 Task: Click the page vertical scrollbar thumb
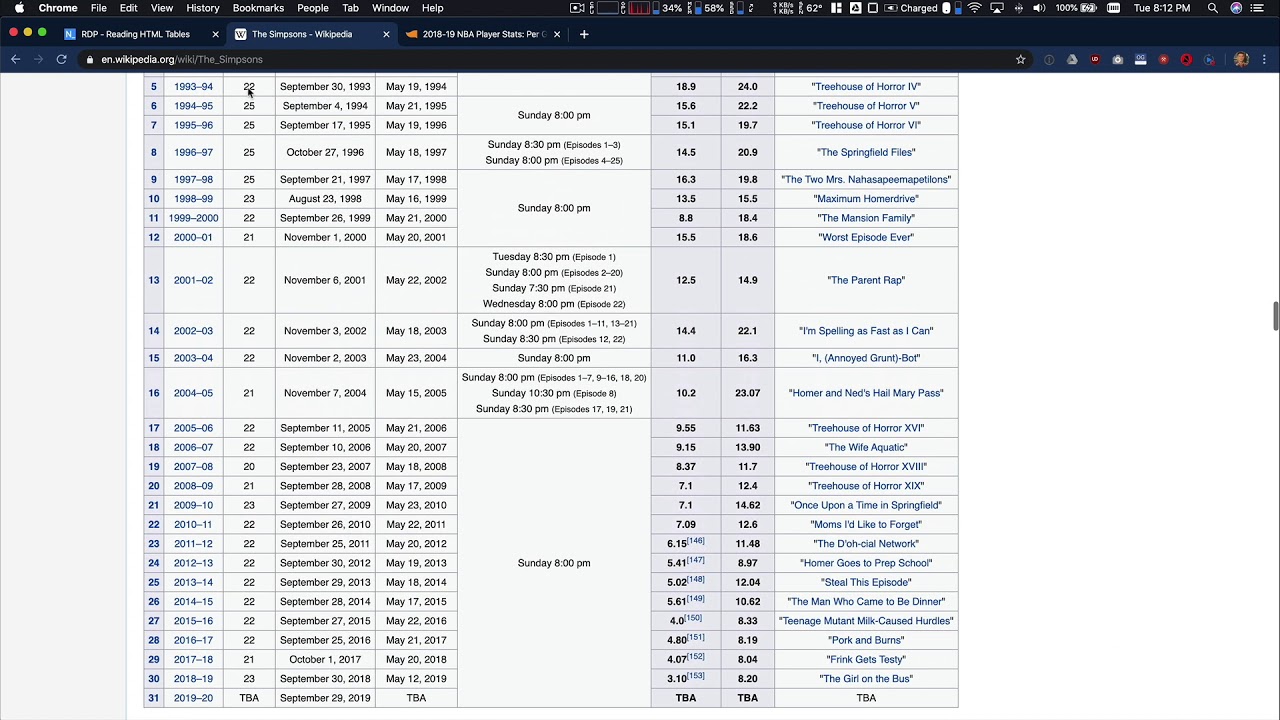point(1275,315)
